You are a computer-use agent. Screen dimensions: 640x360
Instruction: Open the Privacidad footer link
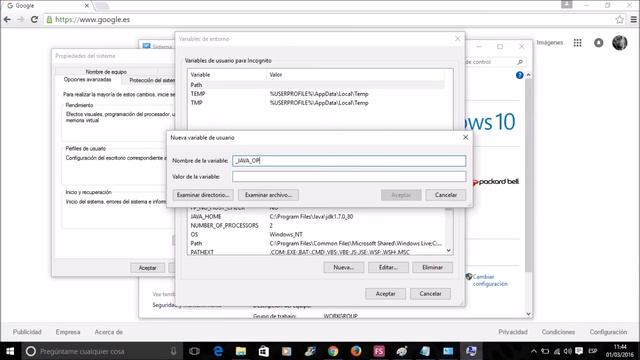pos(513,332)
